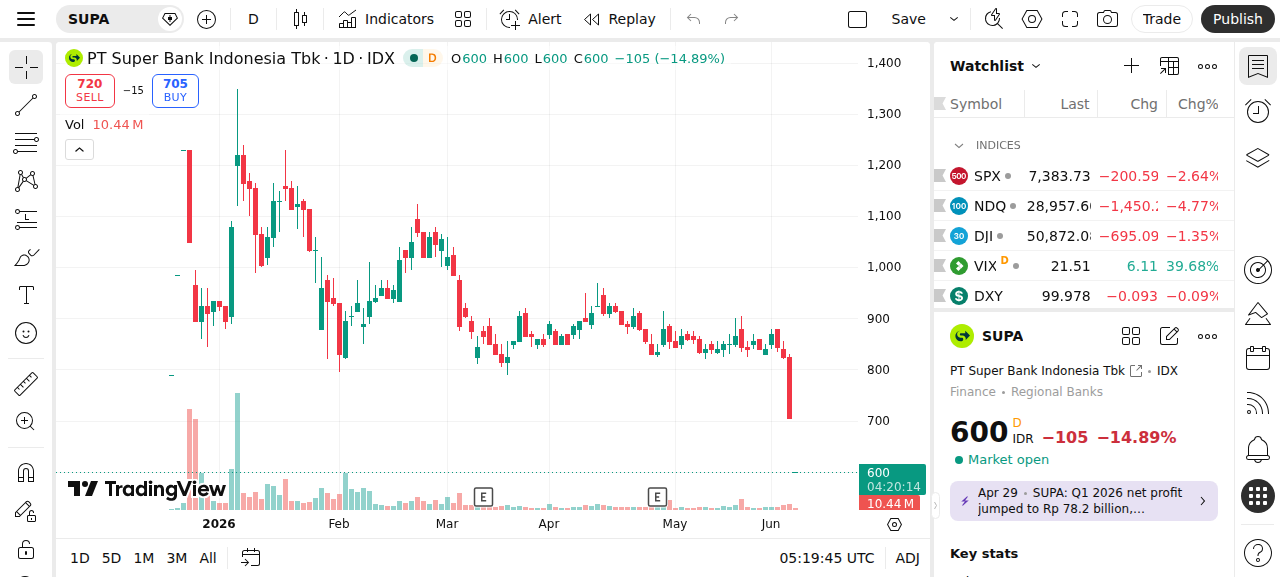Select the text annotation tool
This screenshot has width=1280, height=577.
26,295
